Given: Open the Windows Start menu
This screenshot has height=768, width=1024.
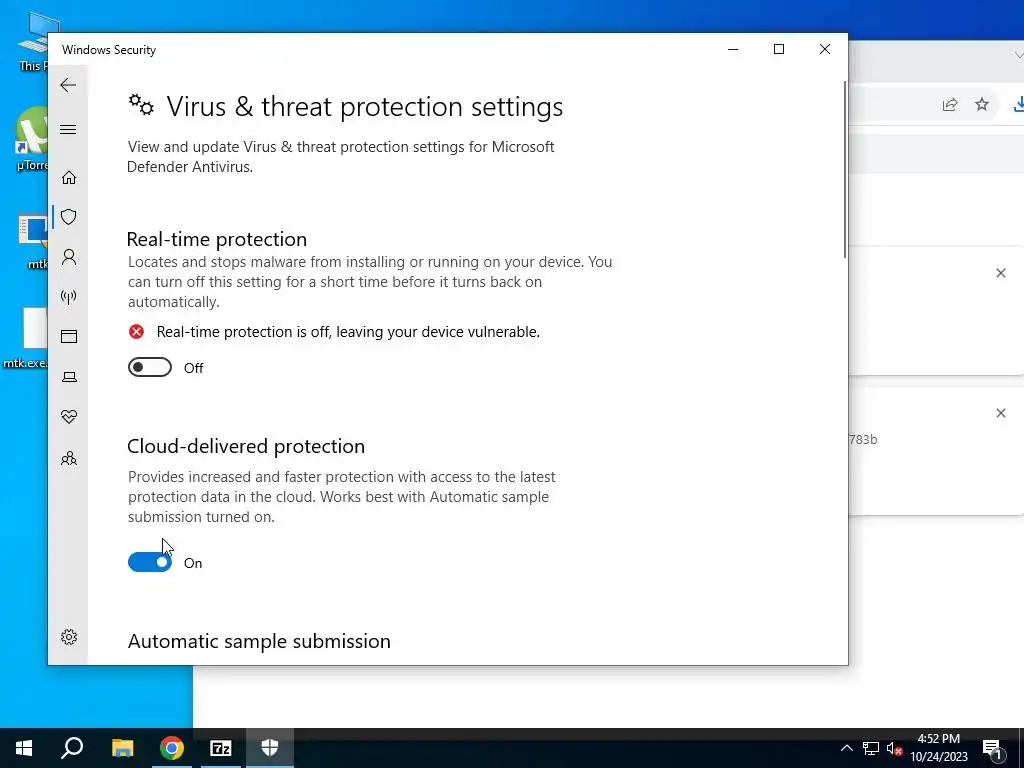Looking at the screenshot, I should point(24,748).
